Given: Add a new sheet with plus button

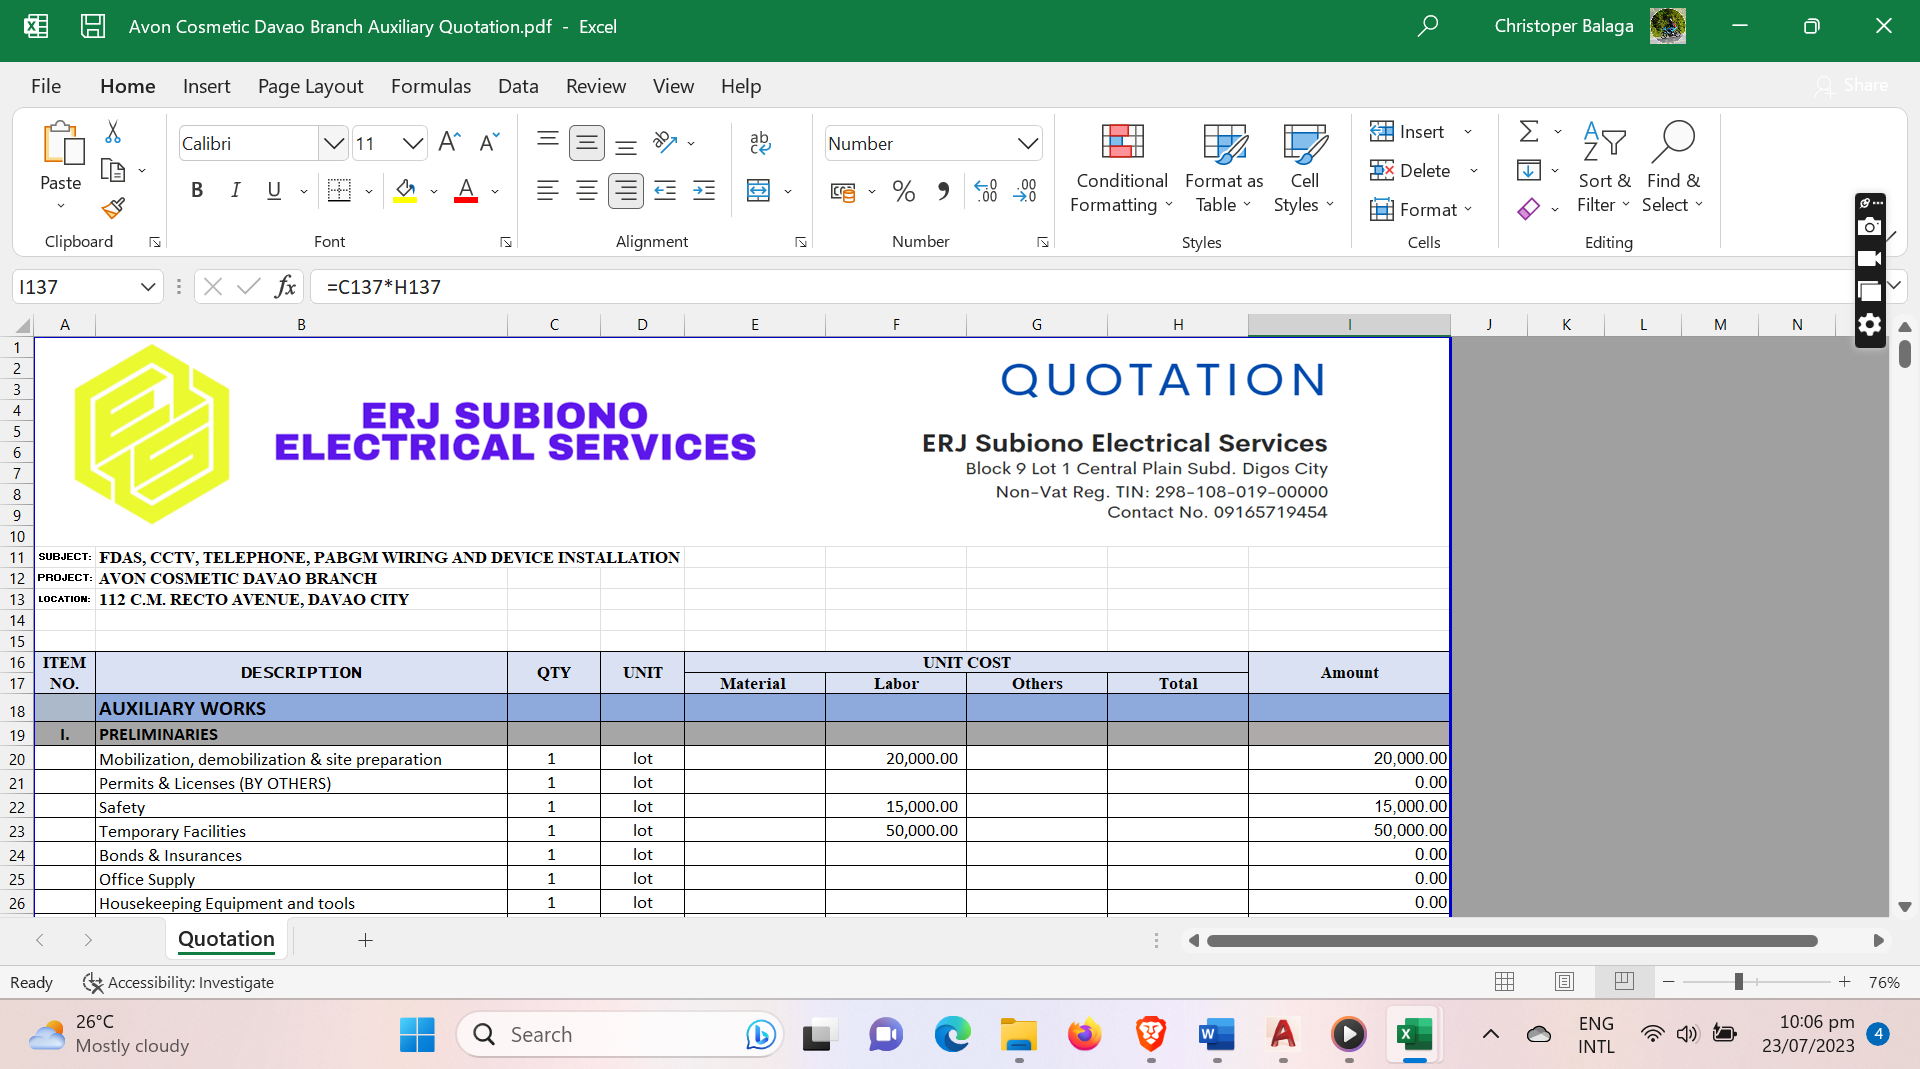Looking at the screenshot, I should 365,940.
